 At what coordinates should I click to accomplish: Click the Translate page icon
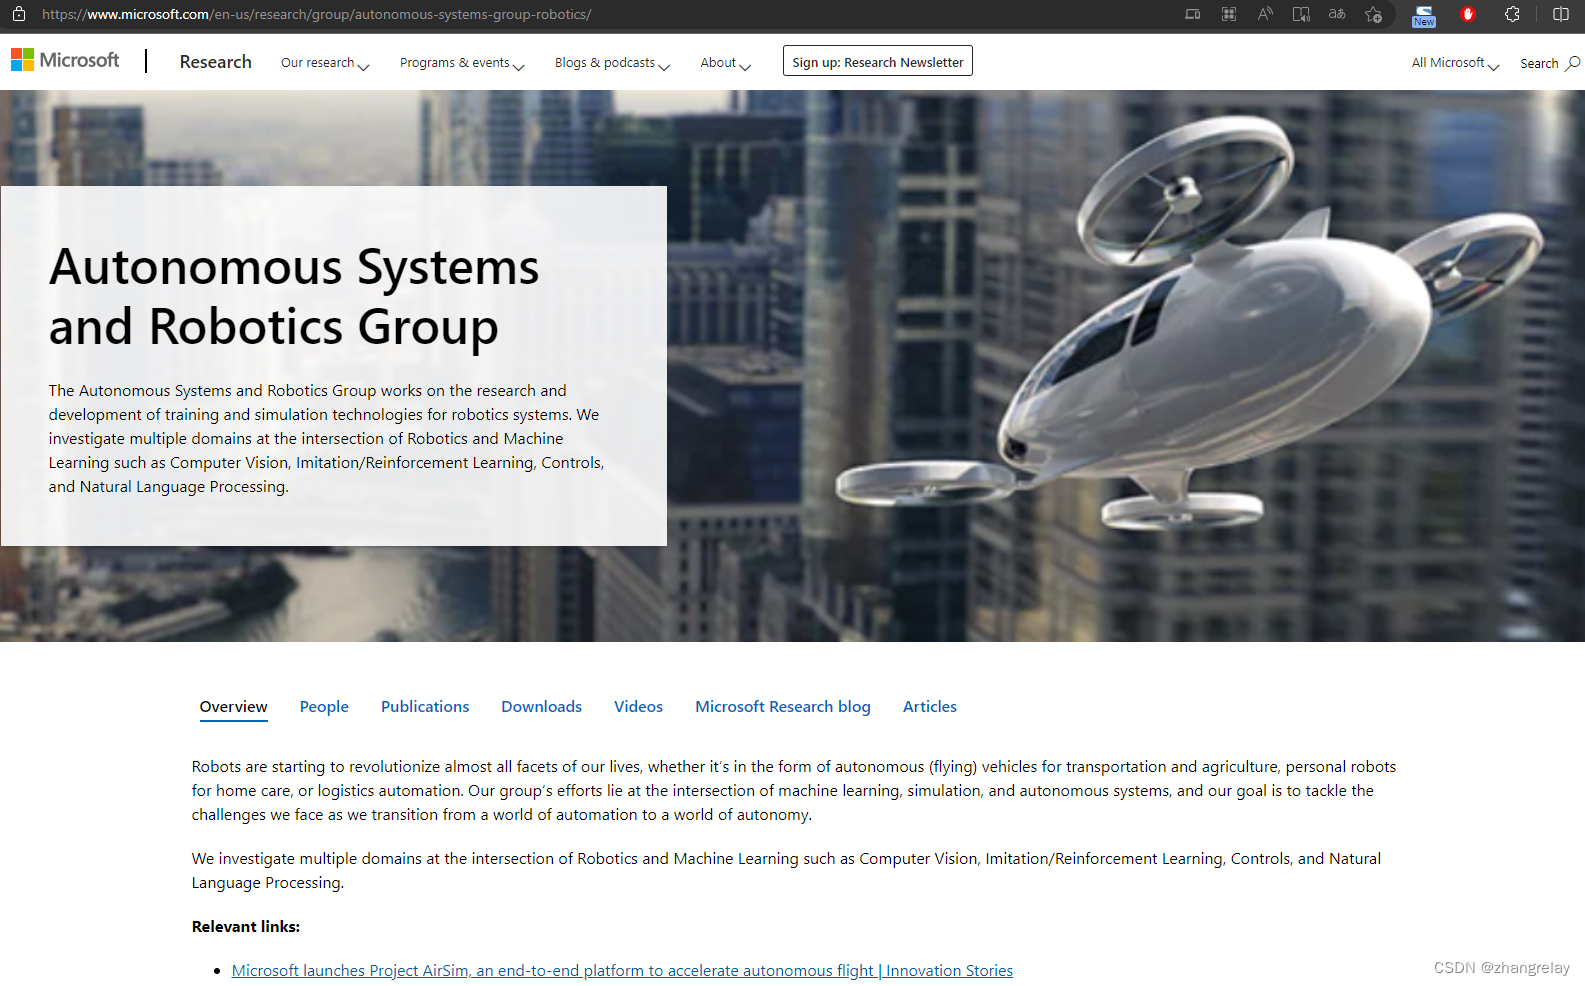click(1337, 14)
